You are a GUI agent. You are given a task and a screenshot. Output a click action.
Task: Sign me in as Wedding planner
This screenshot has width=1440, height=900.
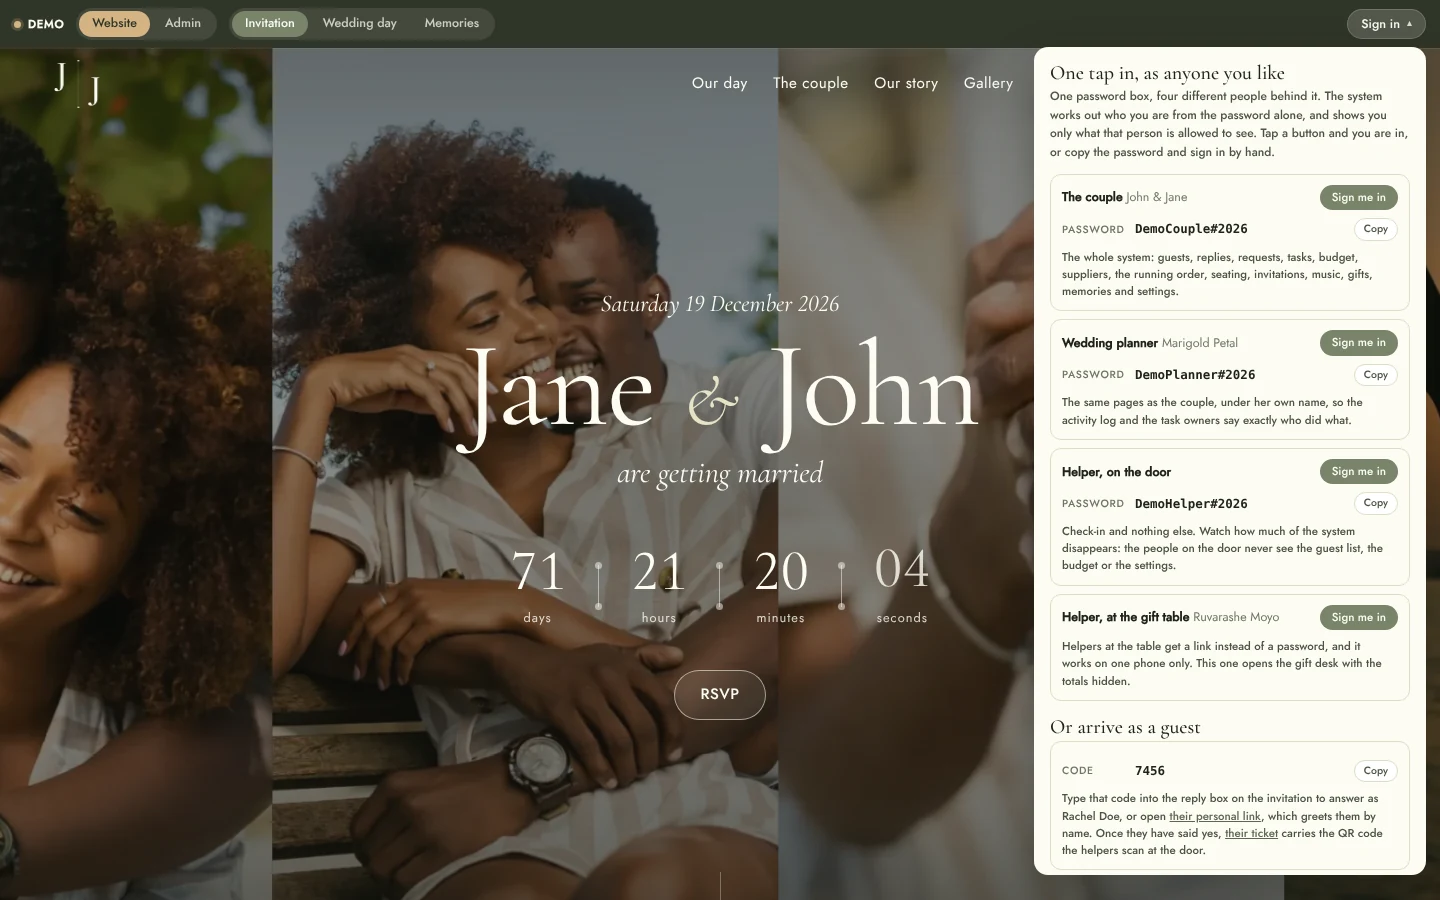pos(1358,343)
